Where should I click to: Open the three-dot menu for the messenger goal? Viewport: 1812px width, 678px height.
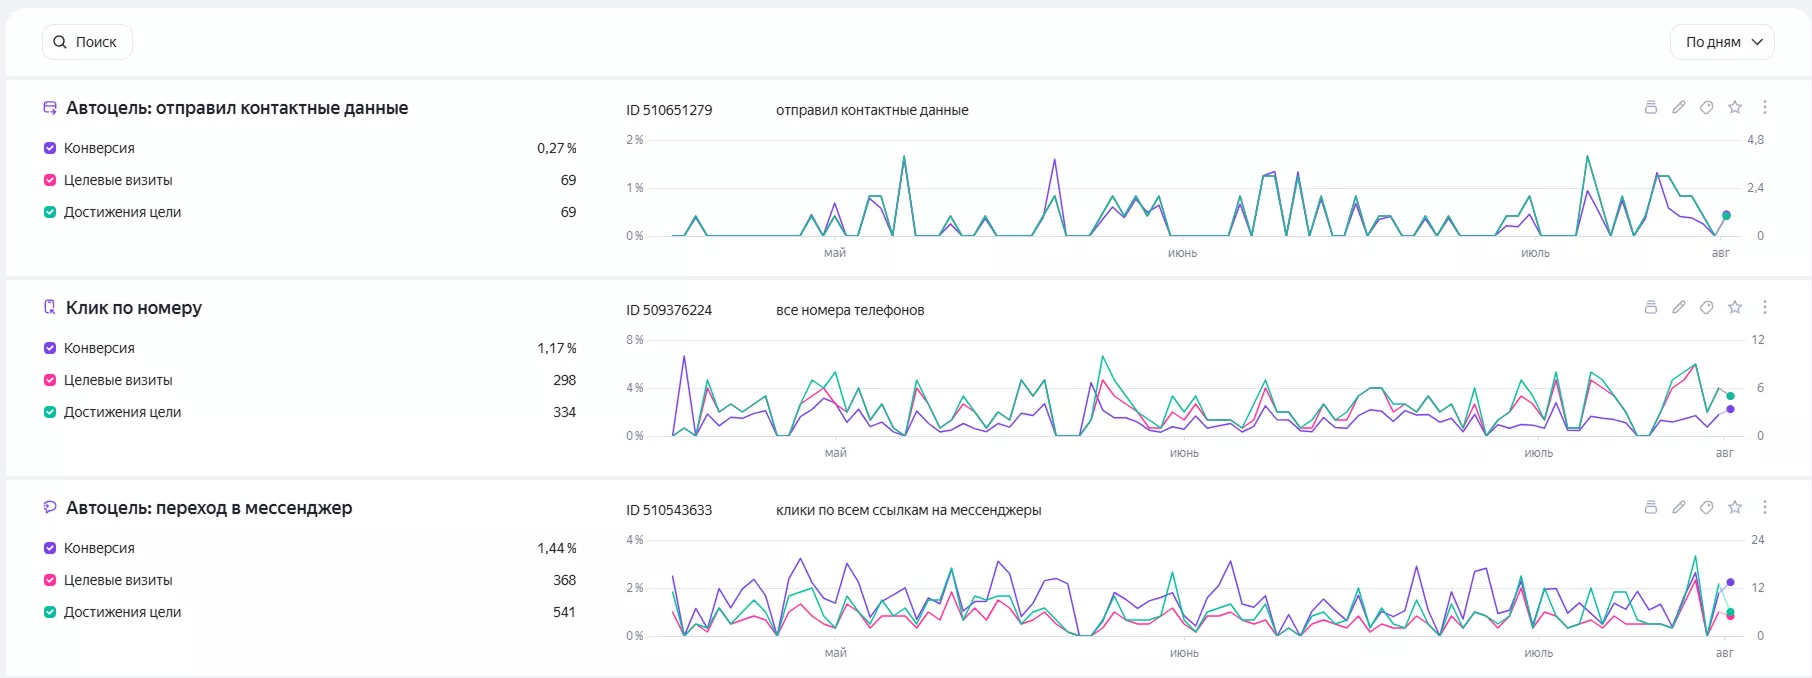(1765, 507)
